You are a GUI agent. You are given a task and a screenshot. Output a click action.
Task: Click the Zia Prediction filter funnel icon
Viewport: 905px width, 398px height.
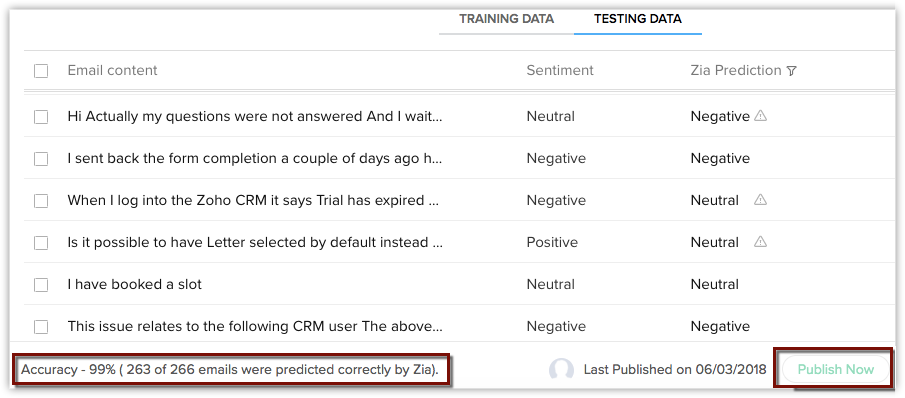792,71
